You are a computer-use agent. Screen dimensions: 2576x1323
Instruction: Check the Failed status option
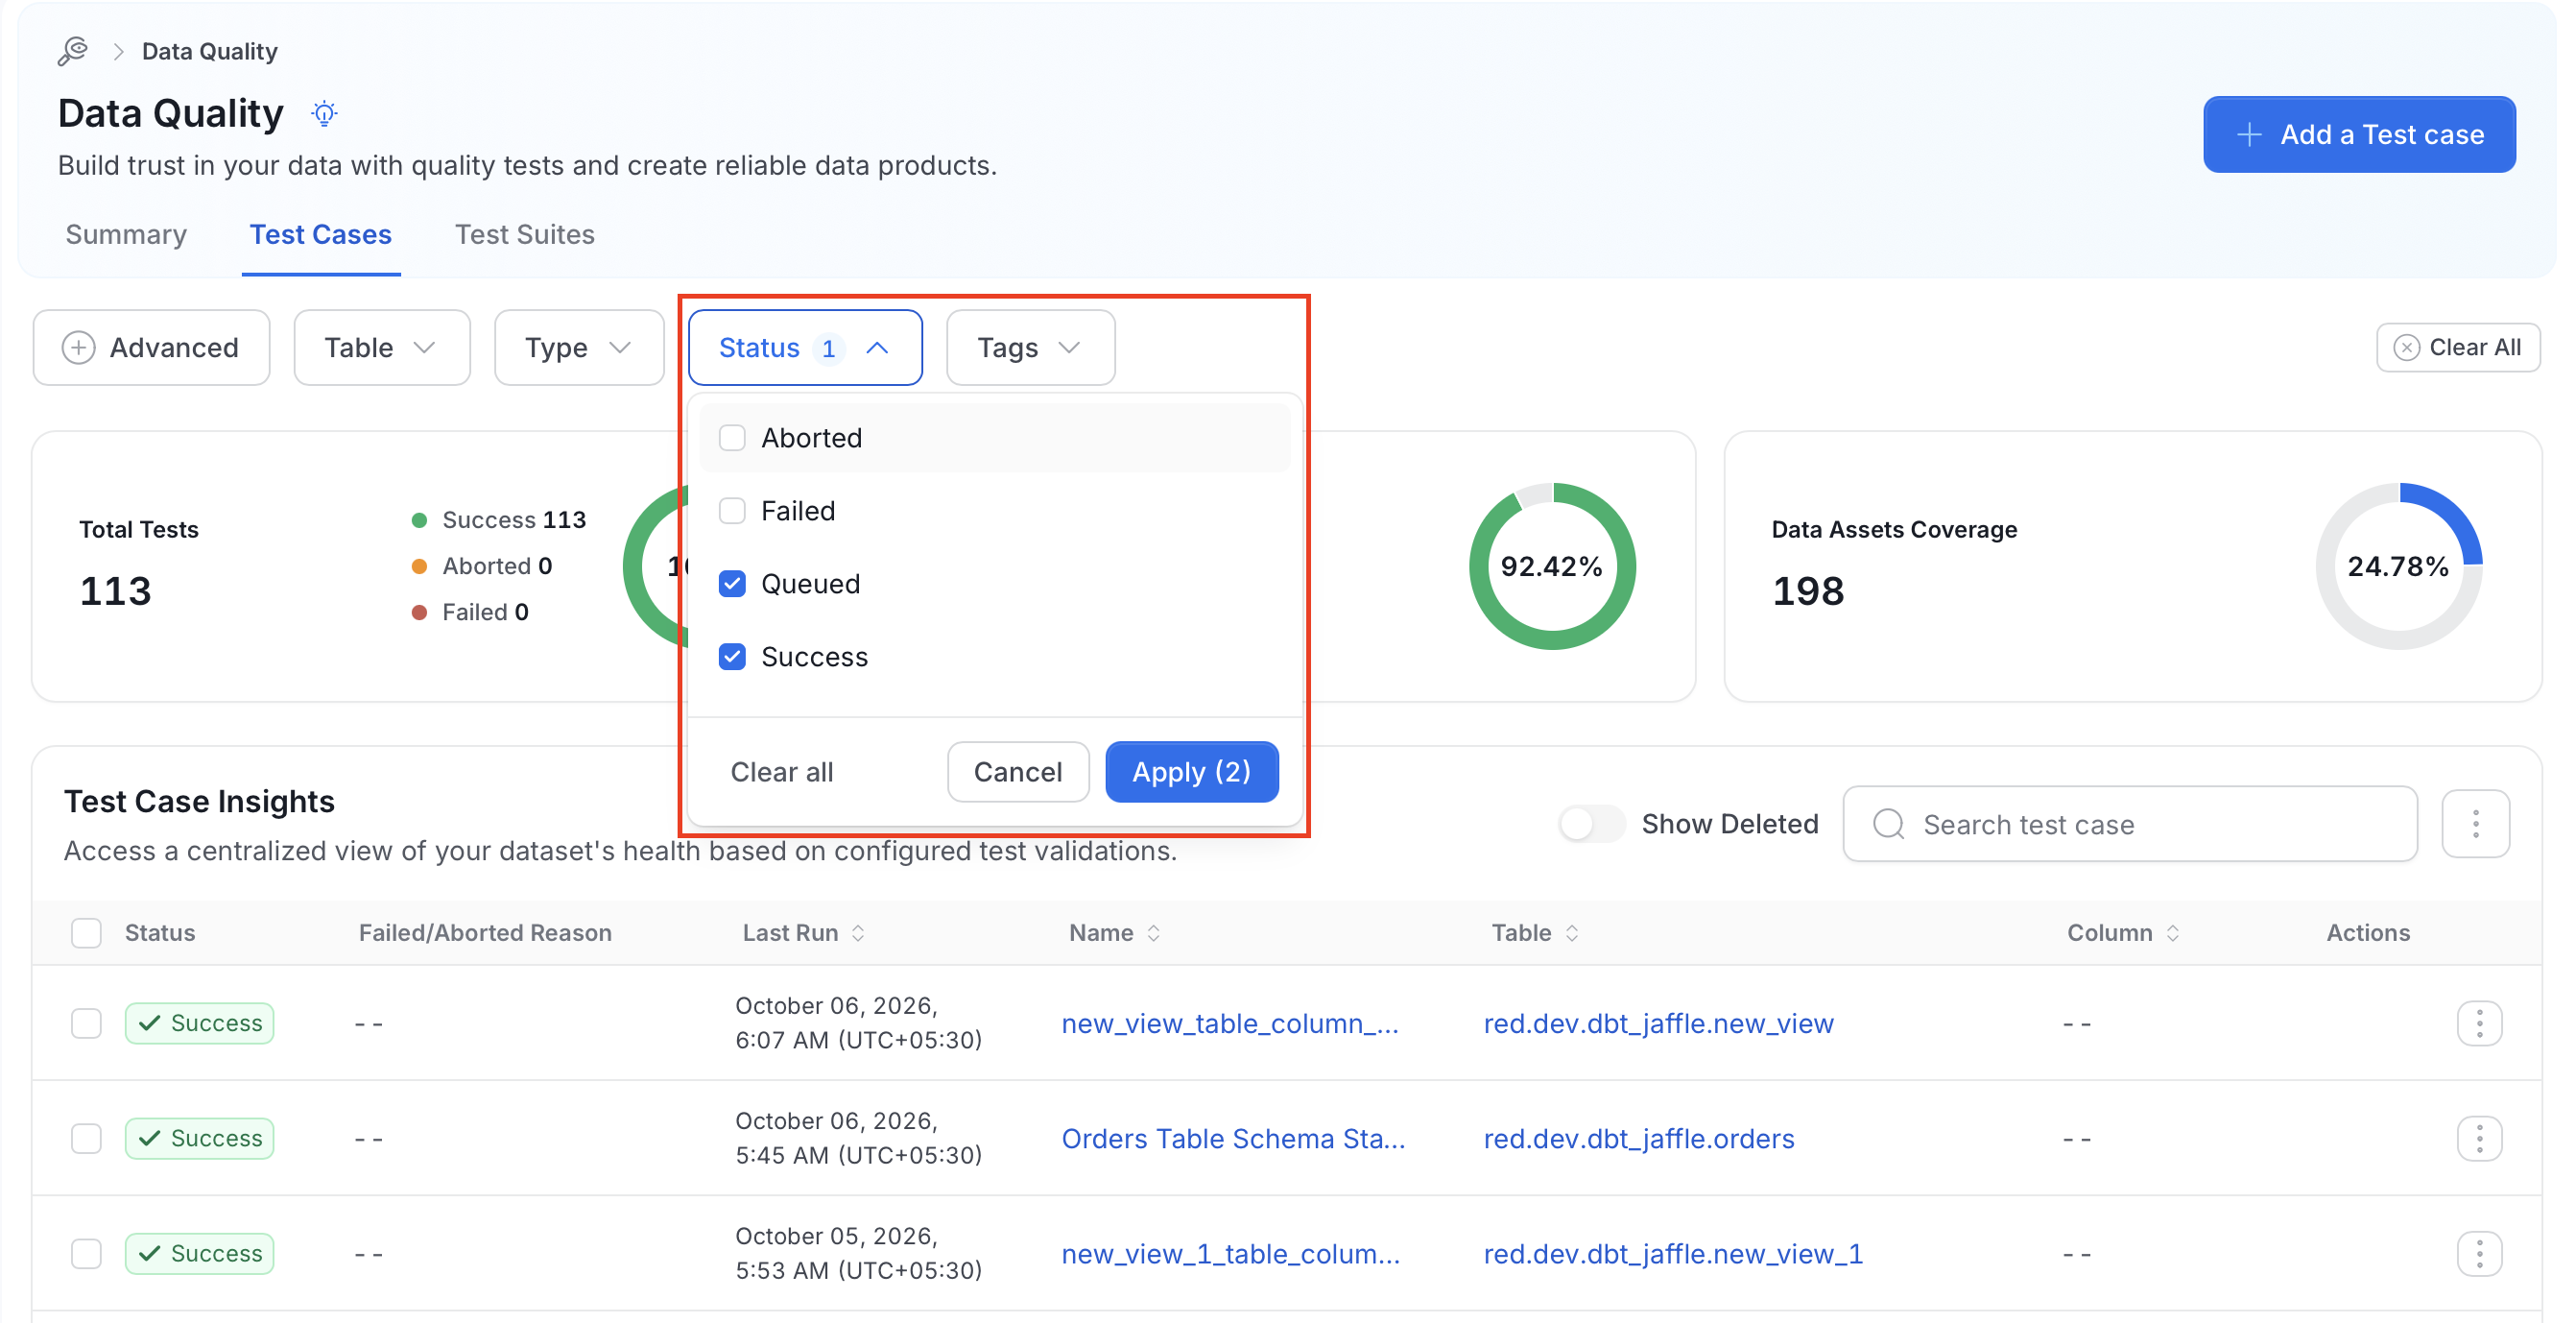[x=732, y=511]
